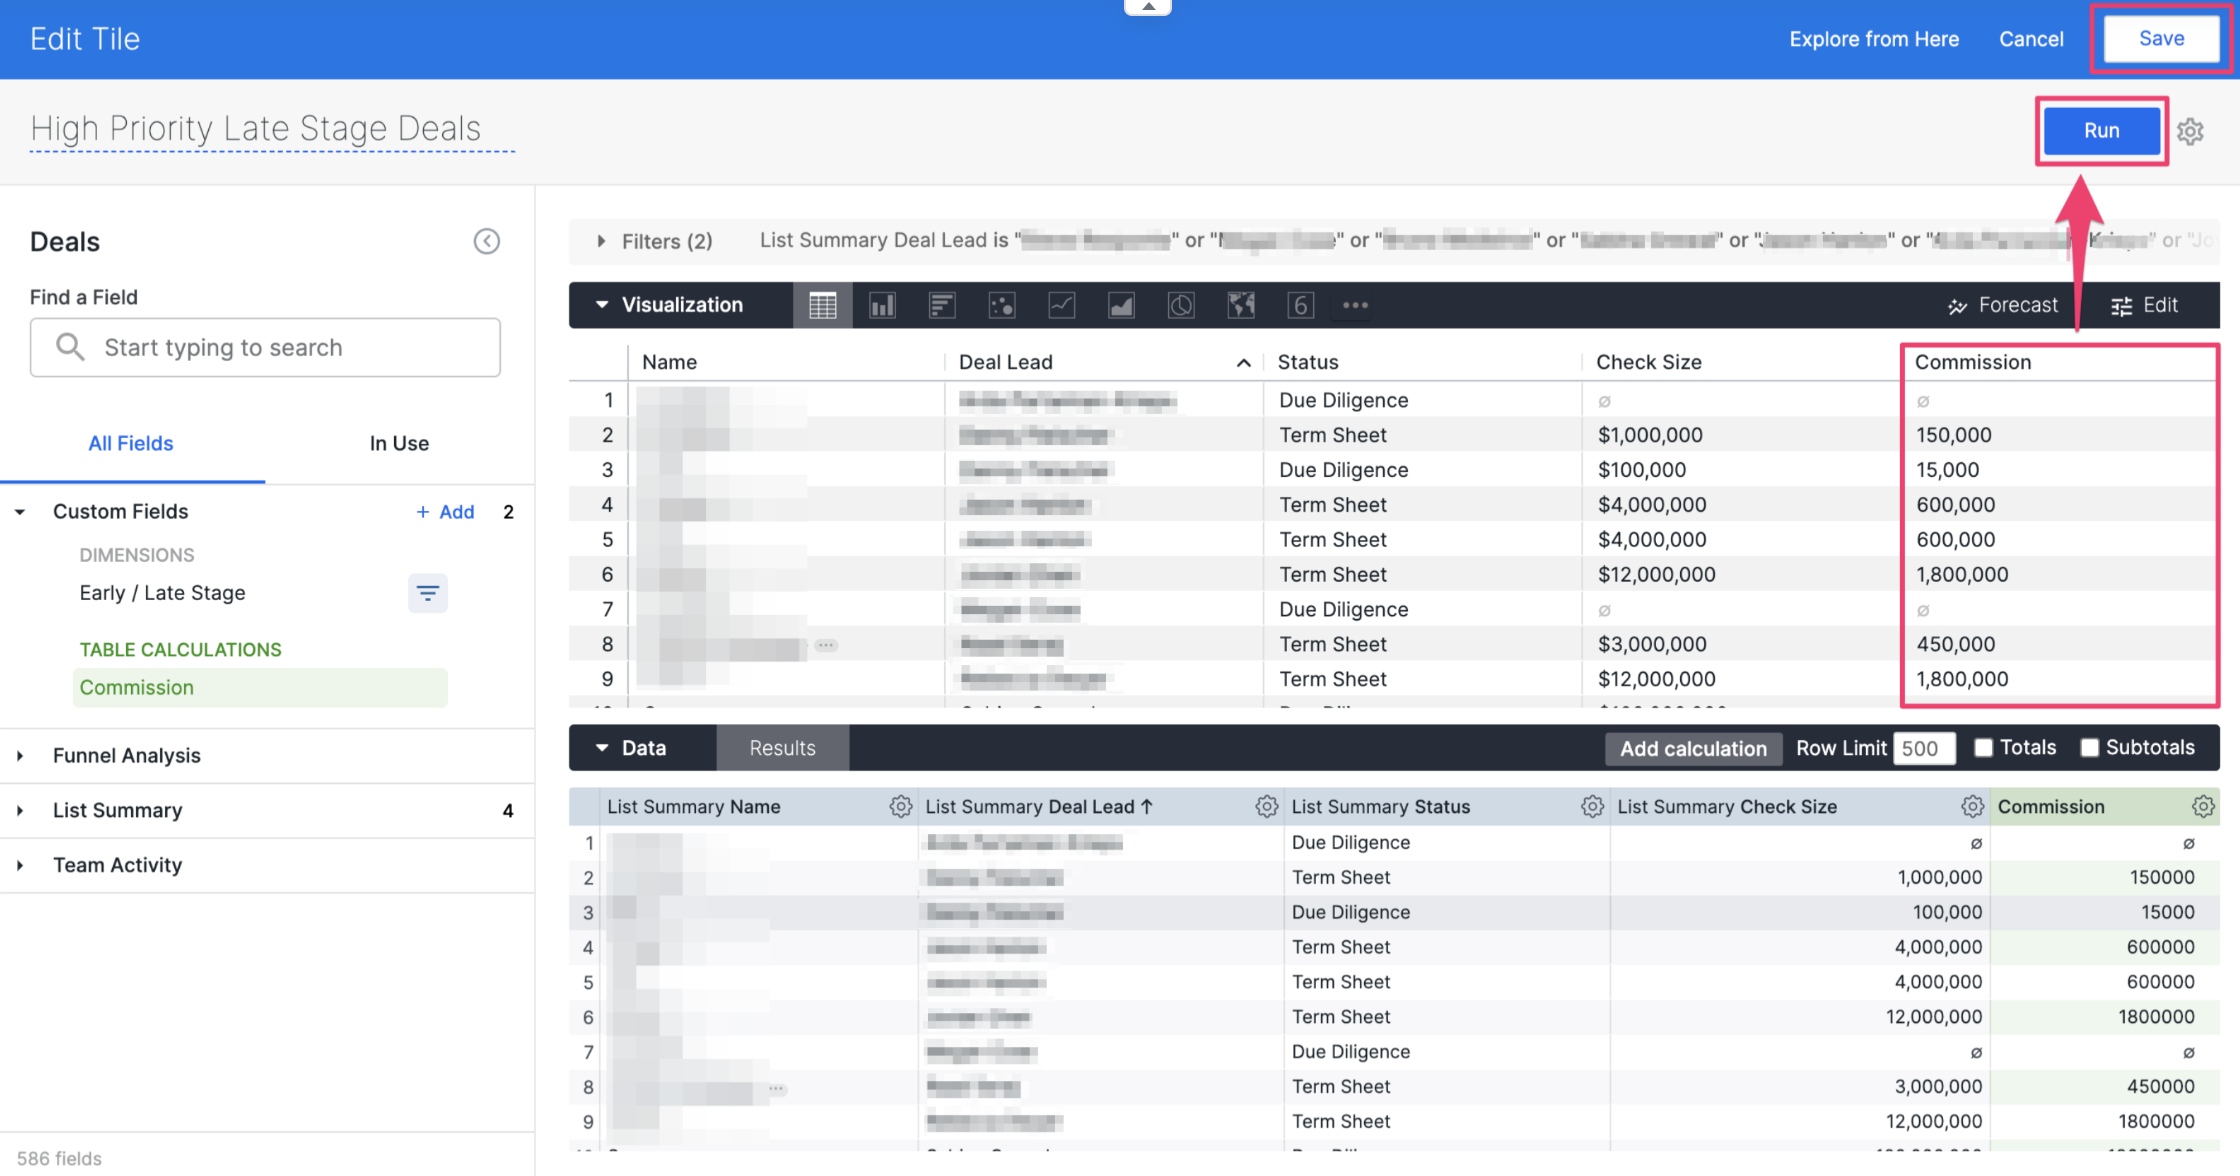Pick the area chart visualization

[1121, 305]
